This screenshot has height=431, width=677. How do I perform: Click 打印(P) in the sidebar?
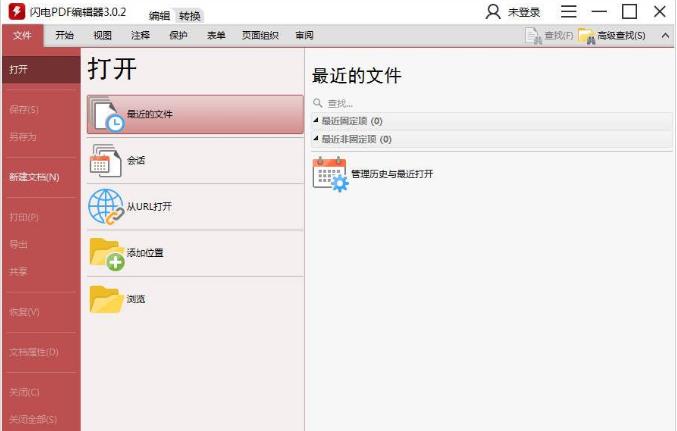pyautogui.click(x=24, y=217)
